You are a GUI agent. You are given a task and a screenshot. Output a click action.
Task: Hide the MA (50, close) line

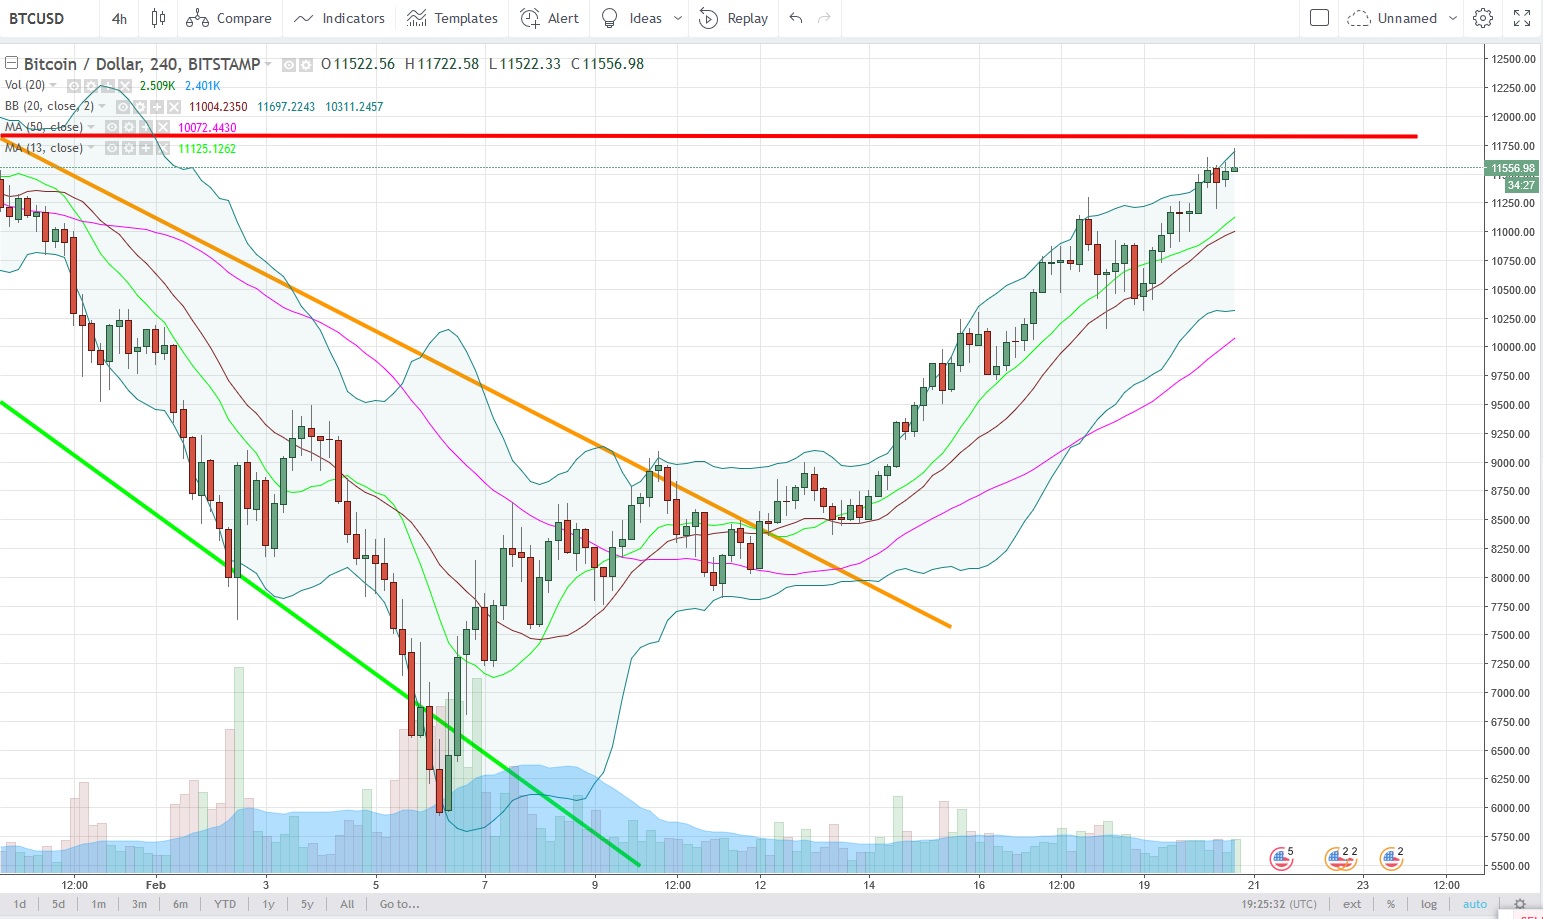(x=112, y=127)
